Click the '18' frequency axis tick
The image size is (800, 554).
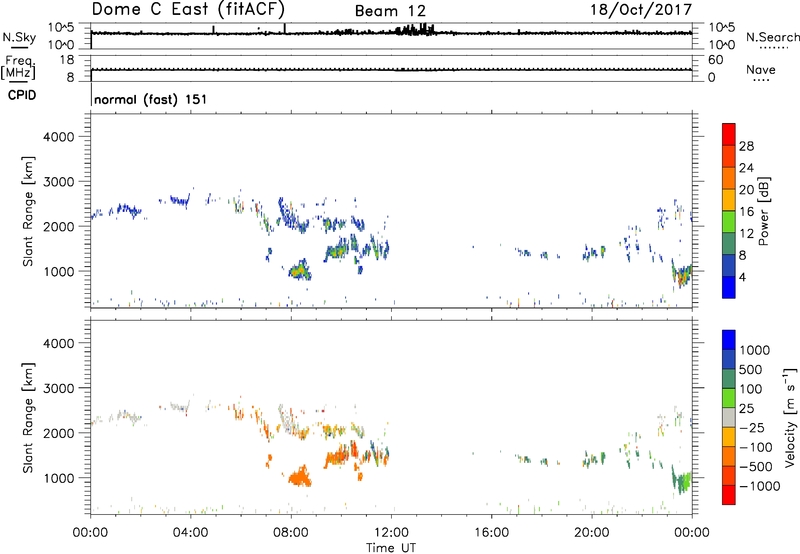[67, 60]
